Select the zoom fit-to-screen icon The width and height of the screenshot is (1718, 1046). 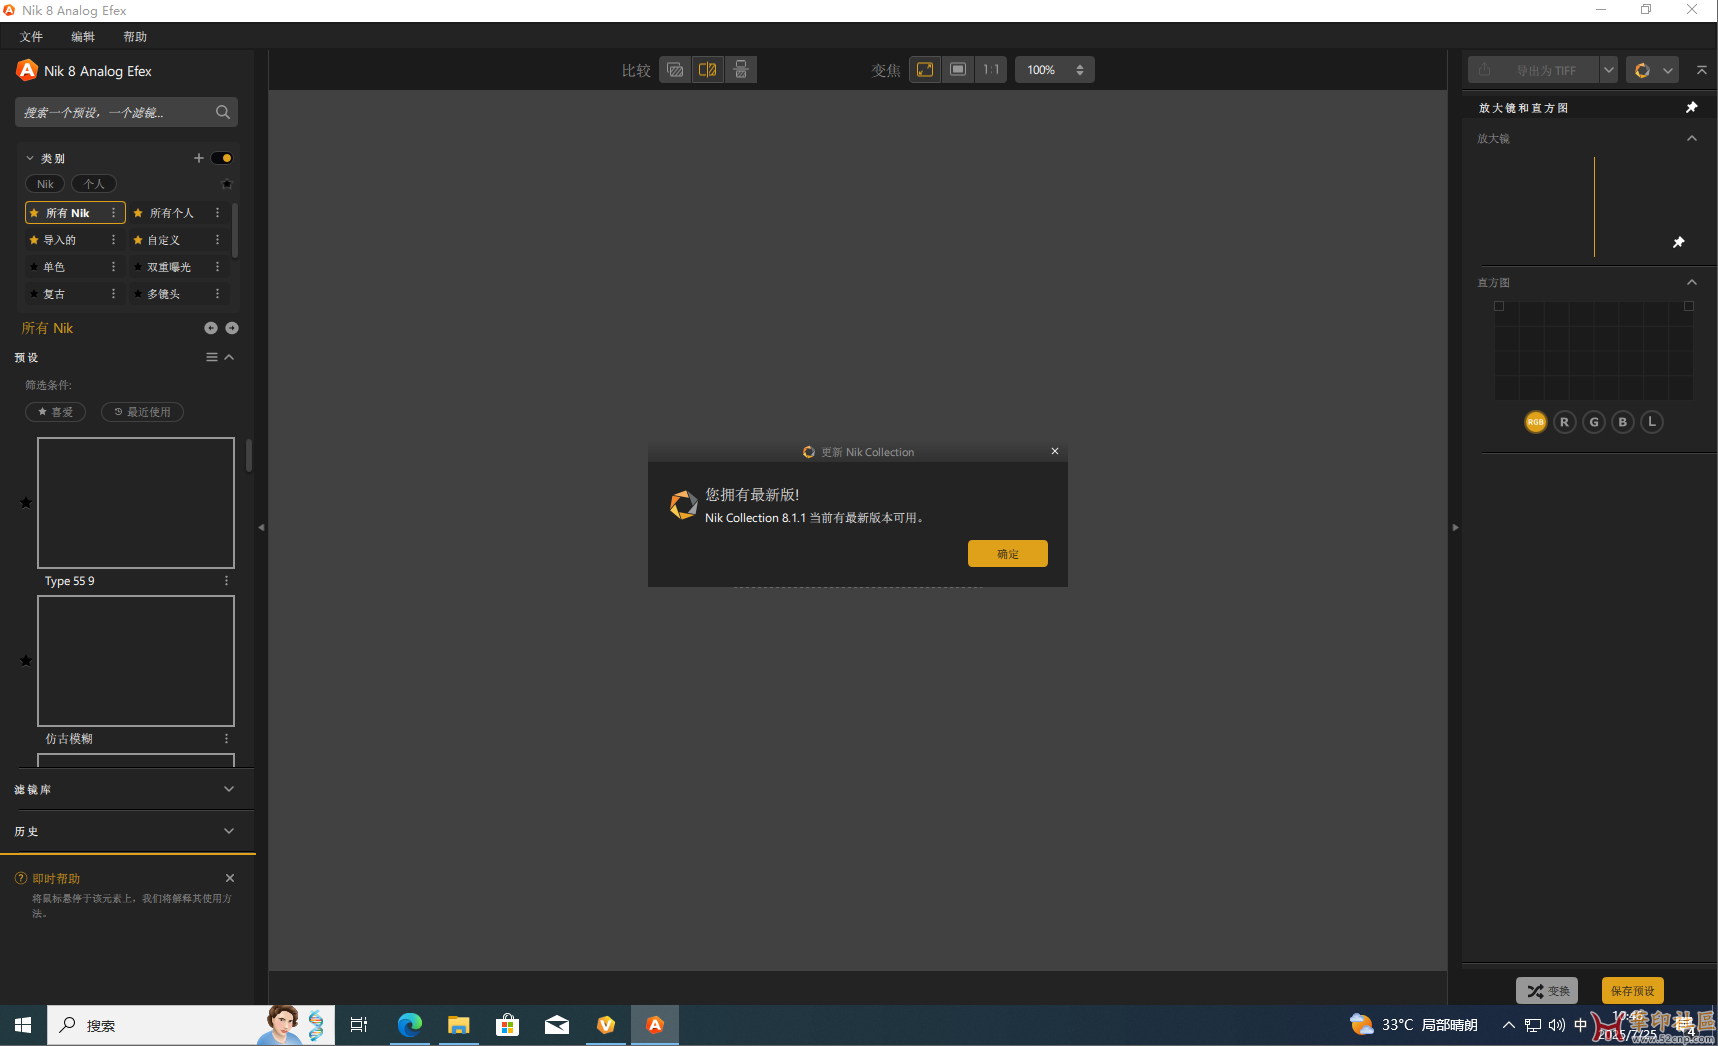point(925,70)
